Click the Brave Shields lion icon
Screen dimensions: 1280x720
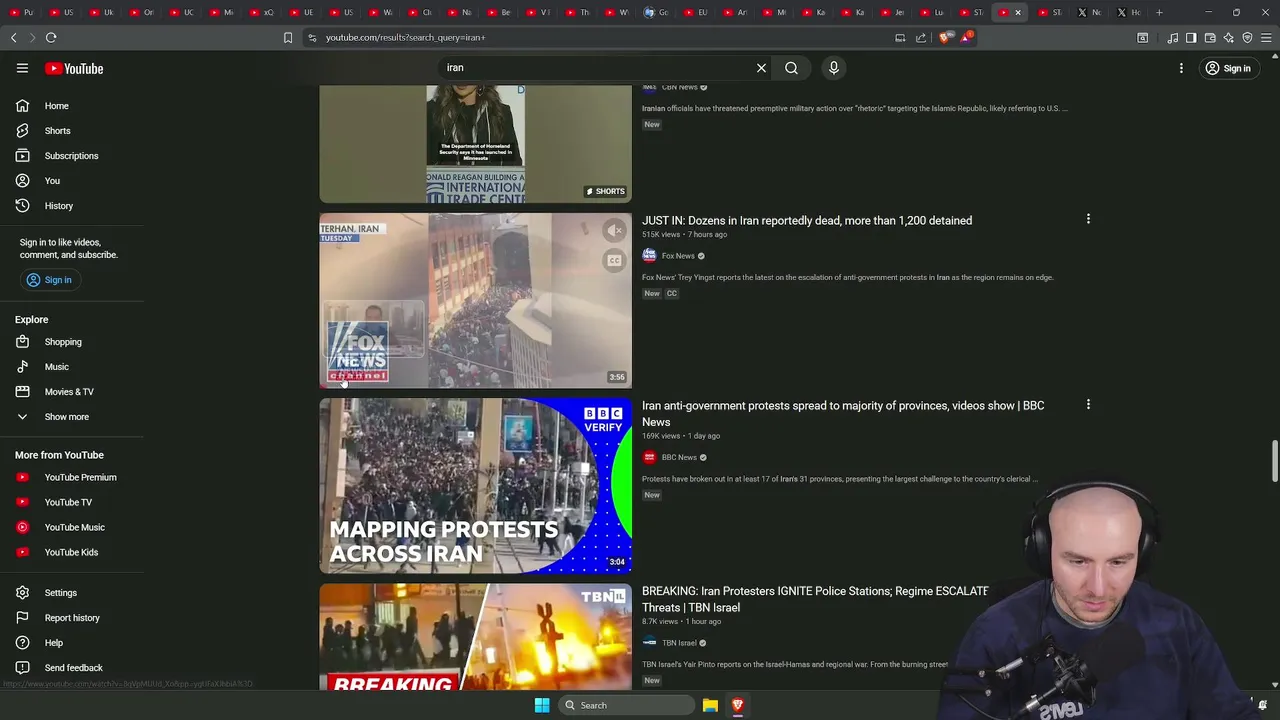[x=945, y=38]
